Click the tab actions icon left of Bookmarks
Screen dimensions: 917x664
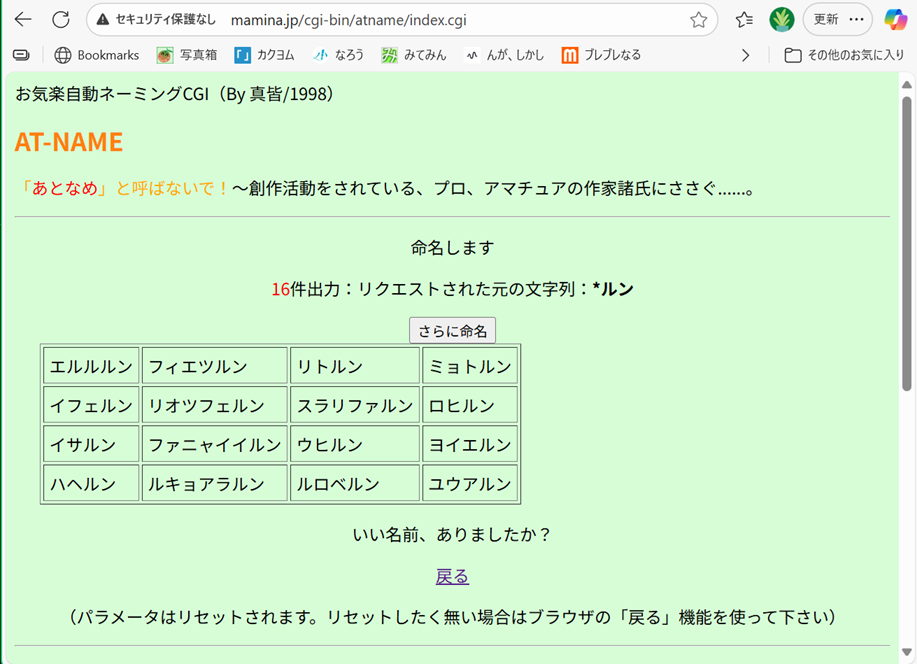click(21, 55)
